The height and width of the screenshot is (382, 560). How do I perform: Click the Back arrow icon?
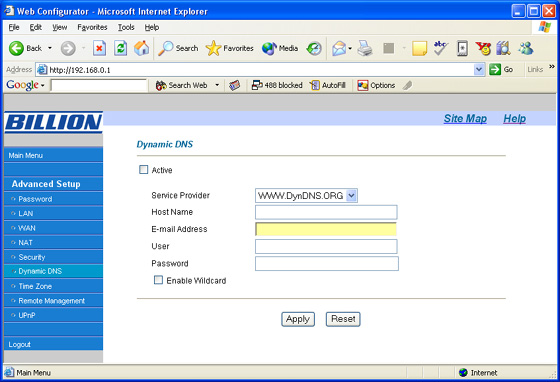pos(16,48)
